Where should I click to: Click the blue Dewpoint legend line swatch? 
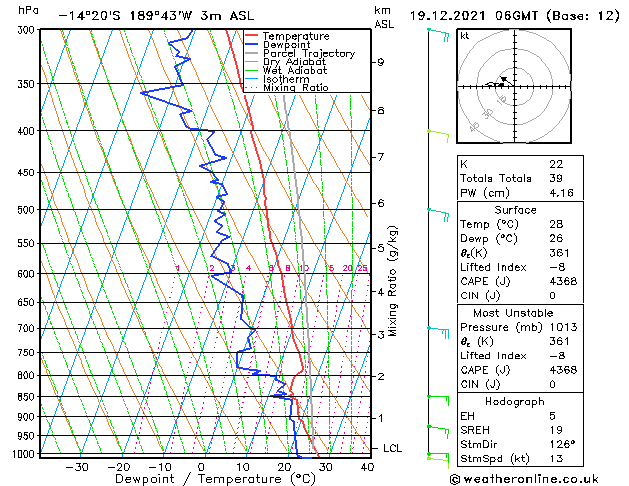pyautogui.click(x=252, y=44)
